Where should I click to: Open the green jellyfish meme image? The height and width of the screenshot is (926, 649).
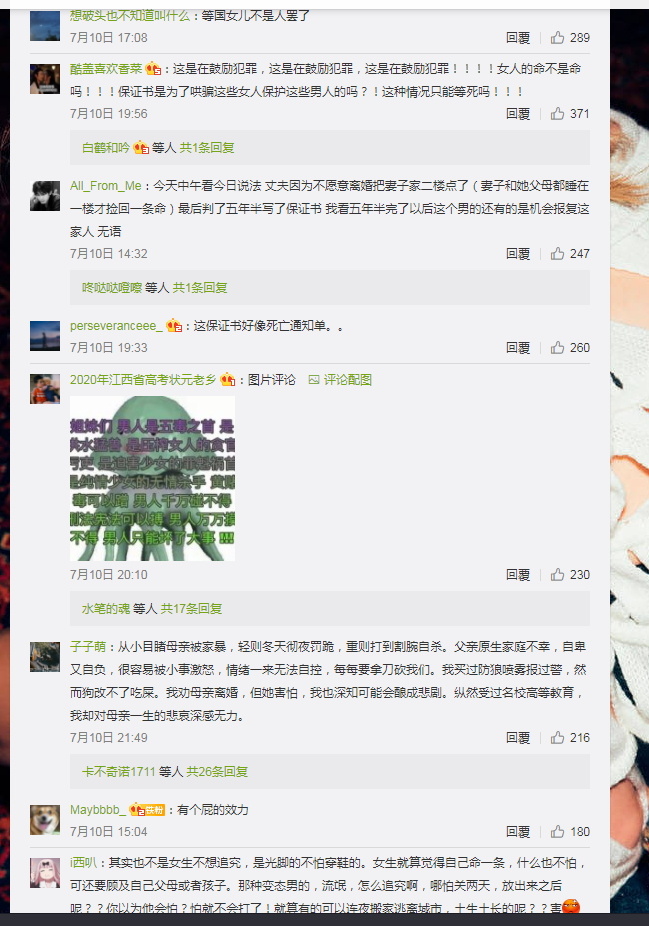(x=152, y=478)
